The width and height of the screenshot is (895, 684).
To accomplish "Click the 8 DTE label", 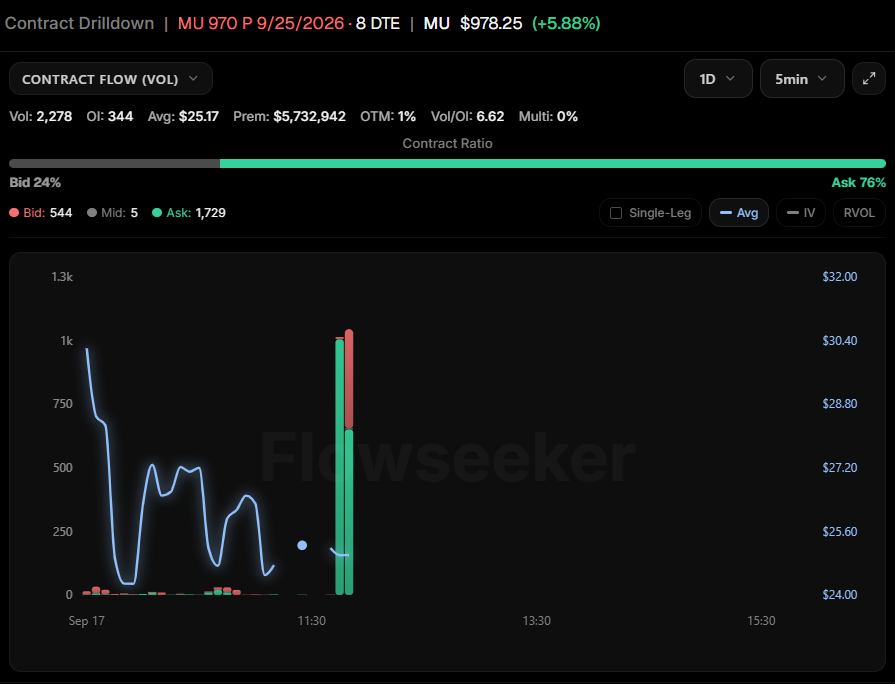I will click(x=378, y=23).
